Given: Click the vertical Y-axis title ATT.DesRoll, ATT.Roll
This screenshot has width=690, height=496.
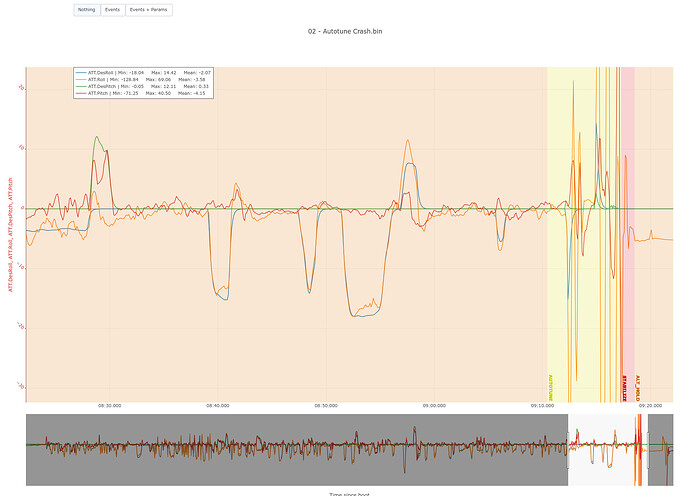Looking at the screenshot, I should click(x=11, y=235).
